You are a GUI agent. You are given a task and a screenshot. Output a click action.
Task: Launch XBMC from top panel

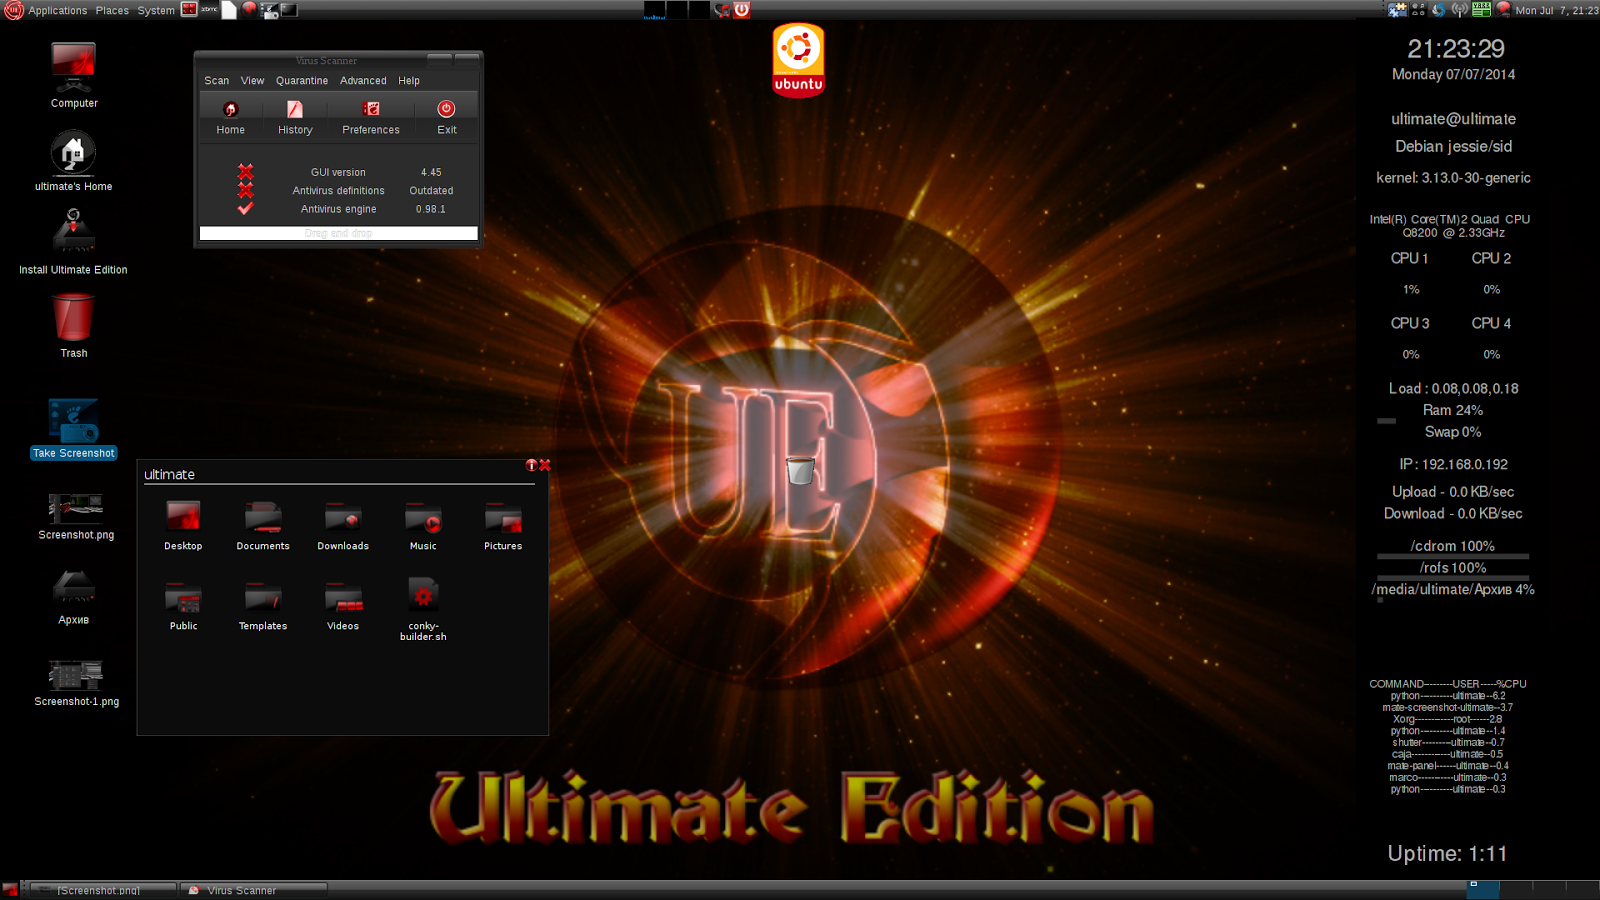pyautogui.click(x=209, y=9)
